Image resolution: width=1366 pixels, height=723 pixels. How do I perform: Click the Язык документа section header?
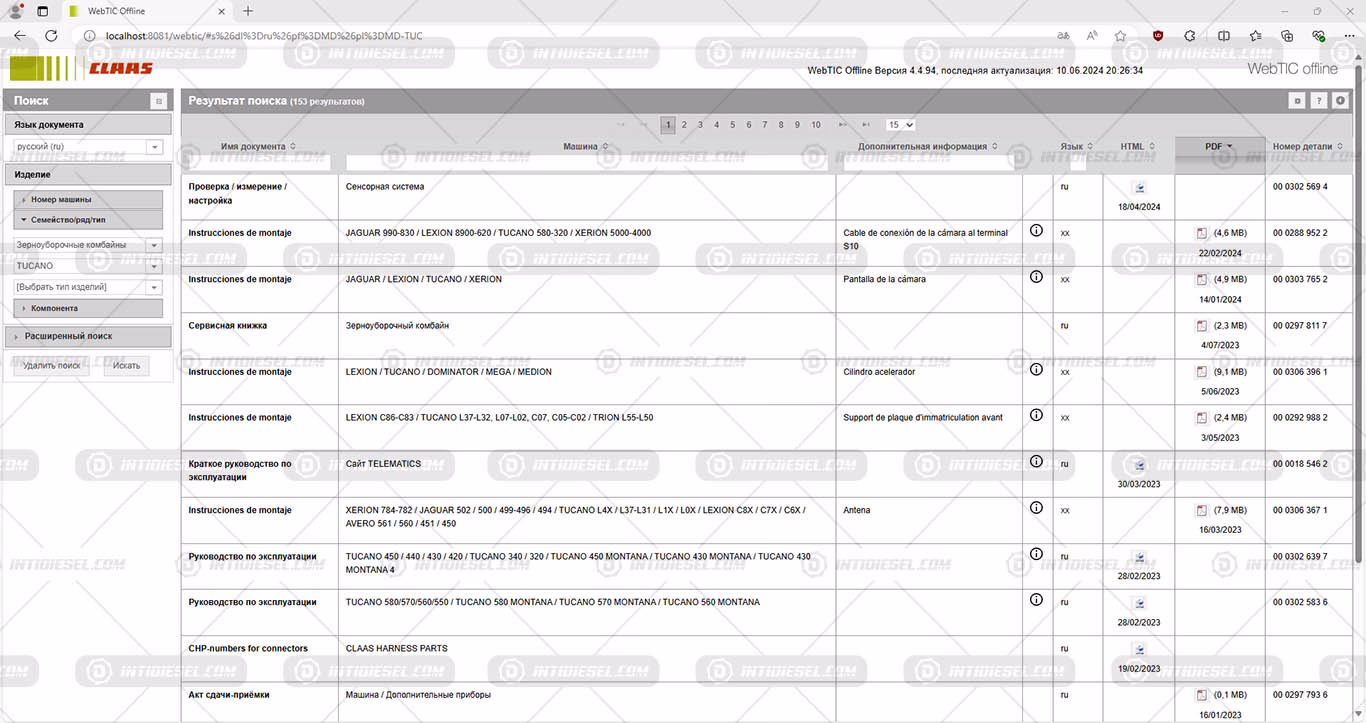point(88,125)
